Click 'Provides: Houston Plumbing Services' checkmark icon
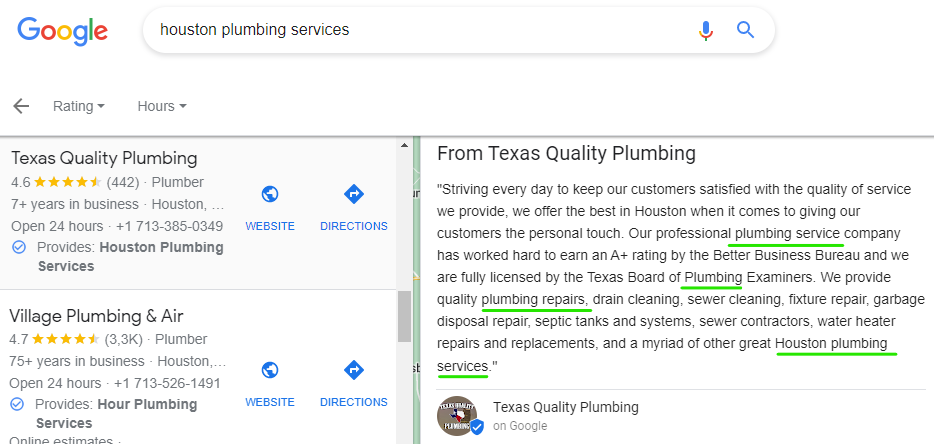 (x=19, y=247)
